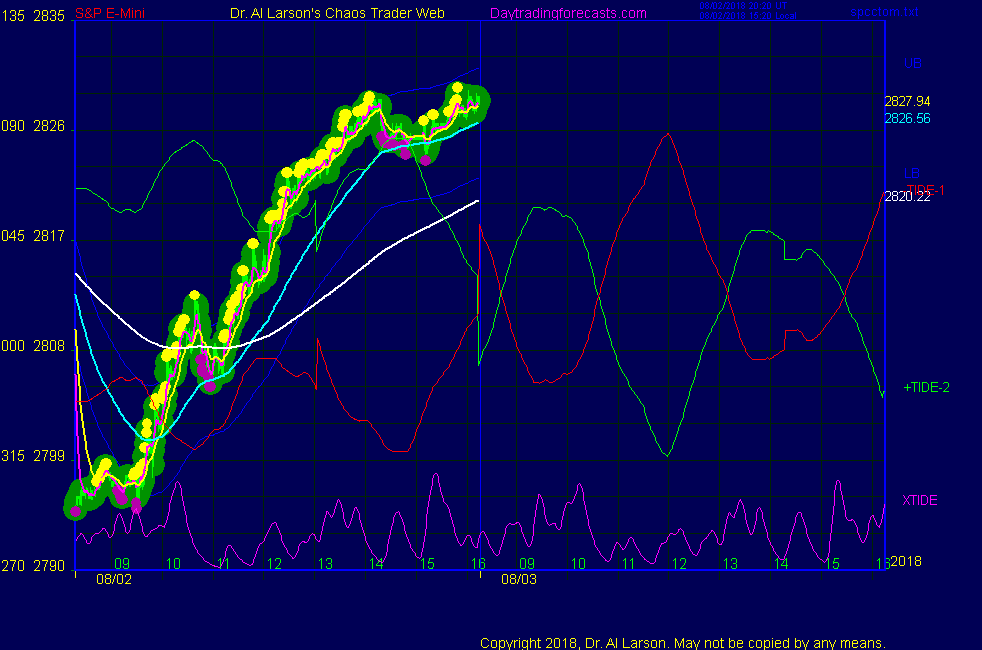Click the '08/03' date label

519,579
